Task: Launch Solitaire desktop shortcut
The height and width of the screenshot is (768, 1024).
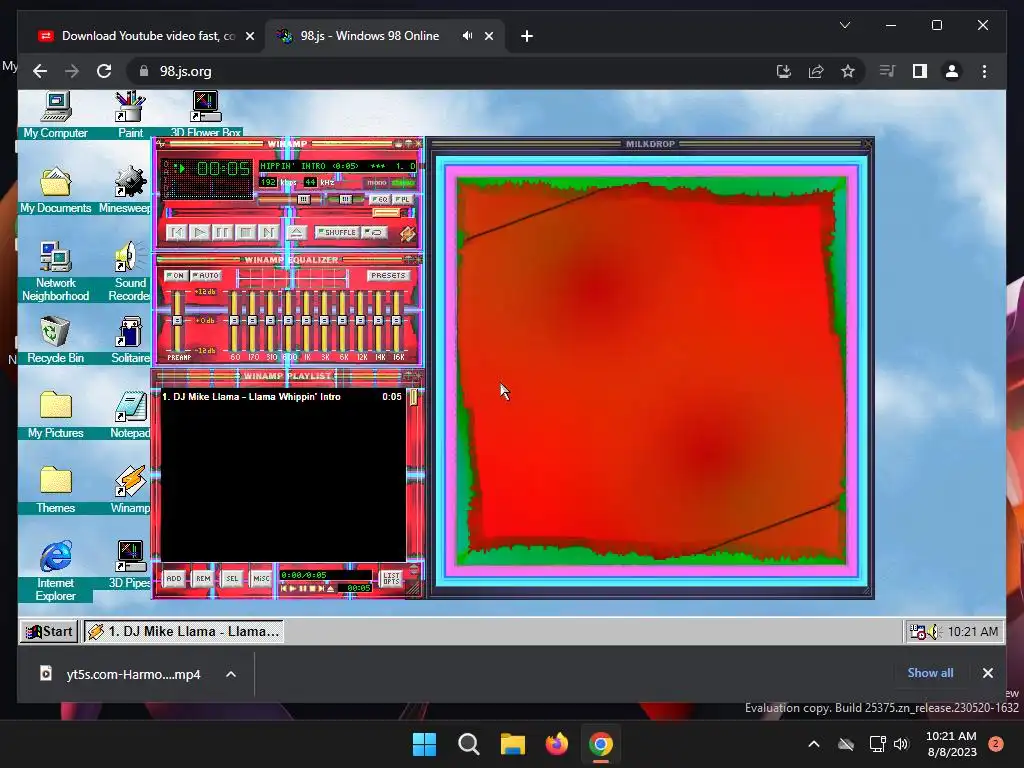Action: pos(129,340)
